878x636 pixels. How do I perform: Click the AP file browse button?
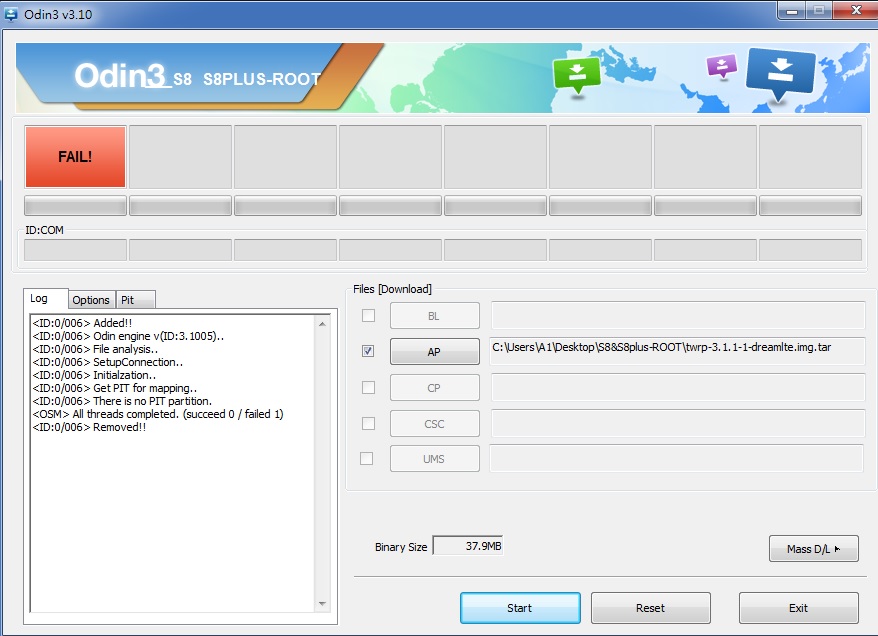click(435, 352)
